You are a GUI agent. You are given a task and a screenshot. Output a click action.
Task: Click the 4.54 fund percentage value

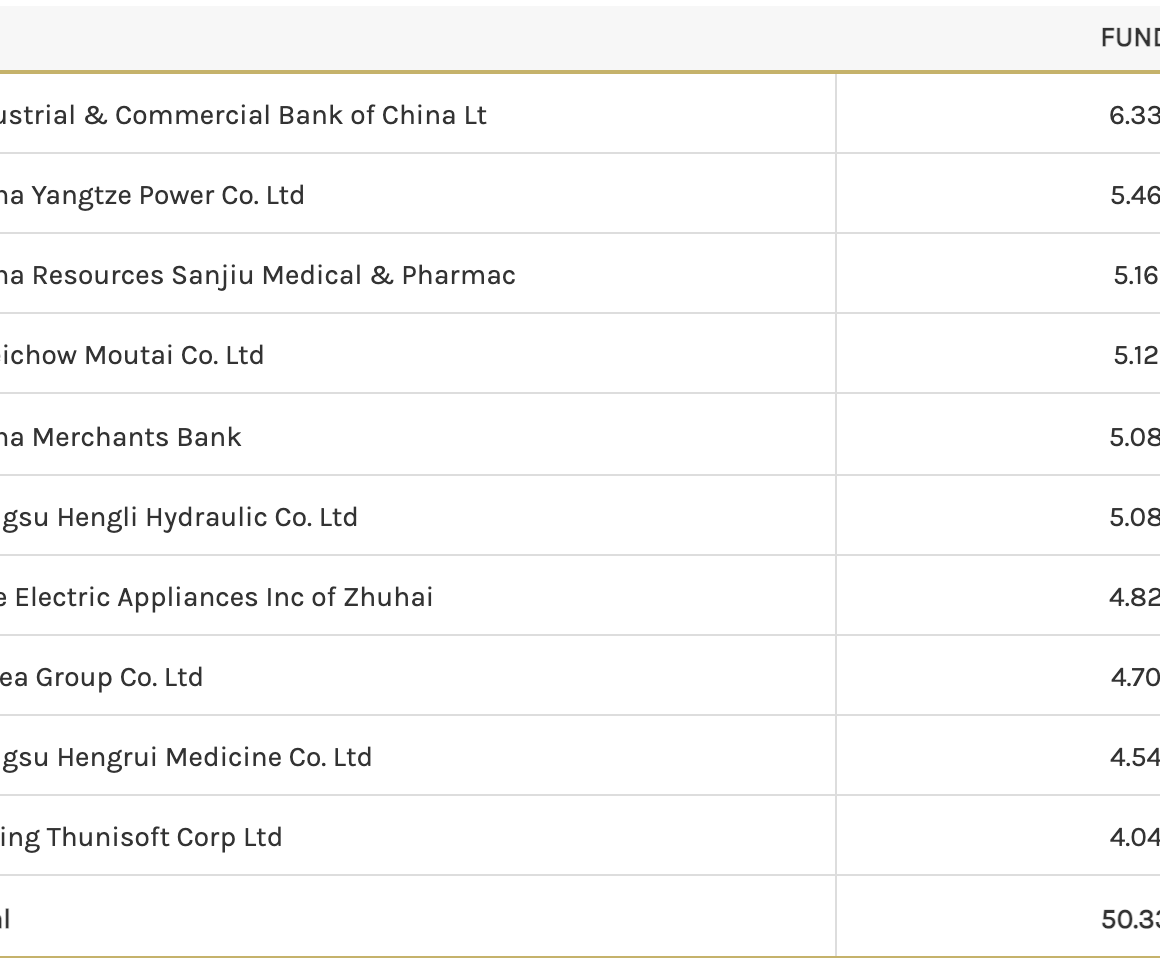click(1134, 757)
